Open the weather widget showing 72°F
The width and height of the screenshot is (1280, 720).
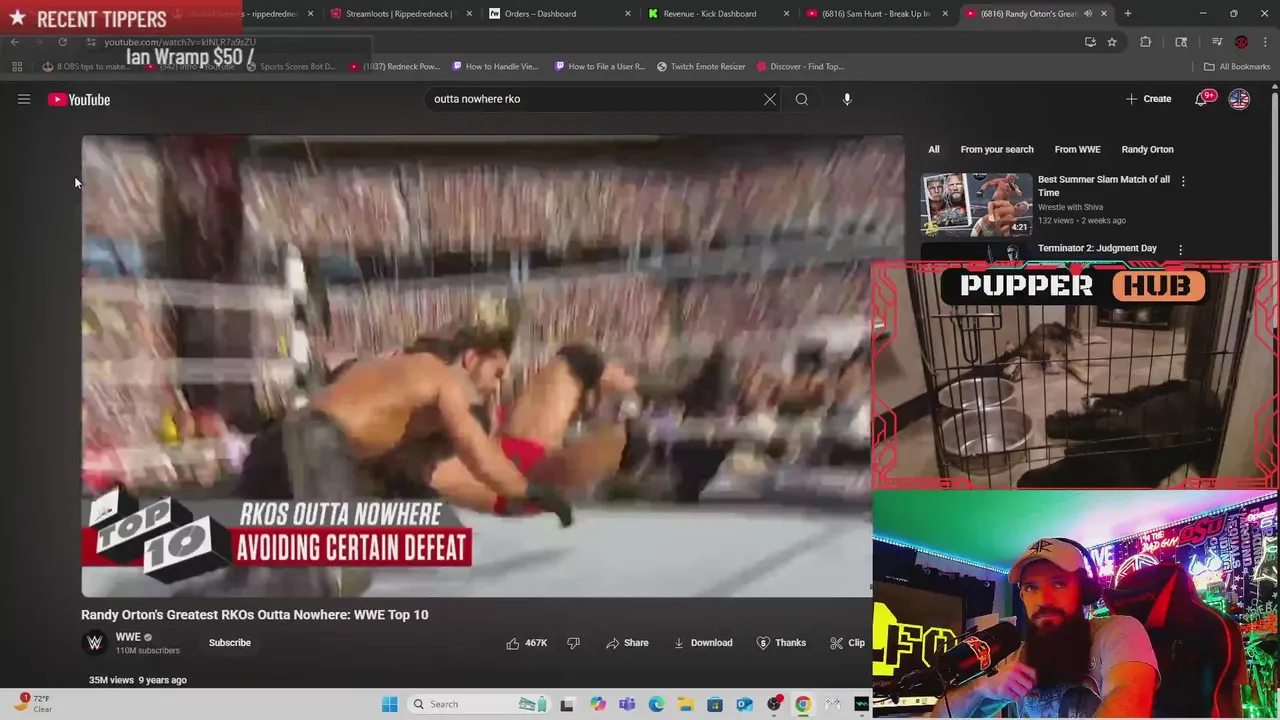pos(33,704)
